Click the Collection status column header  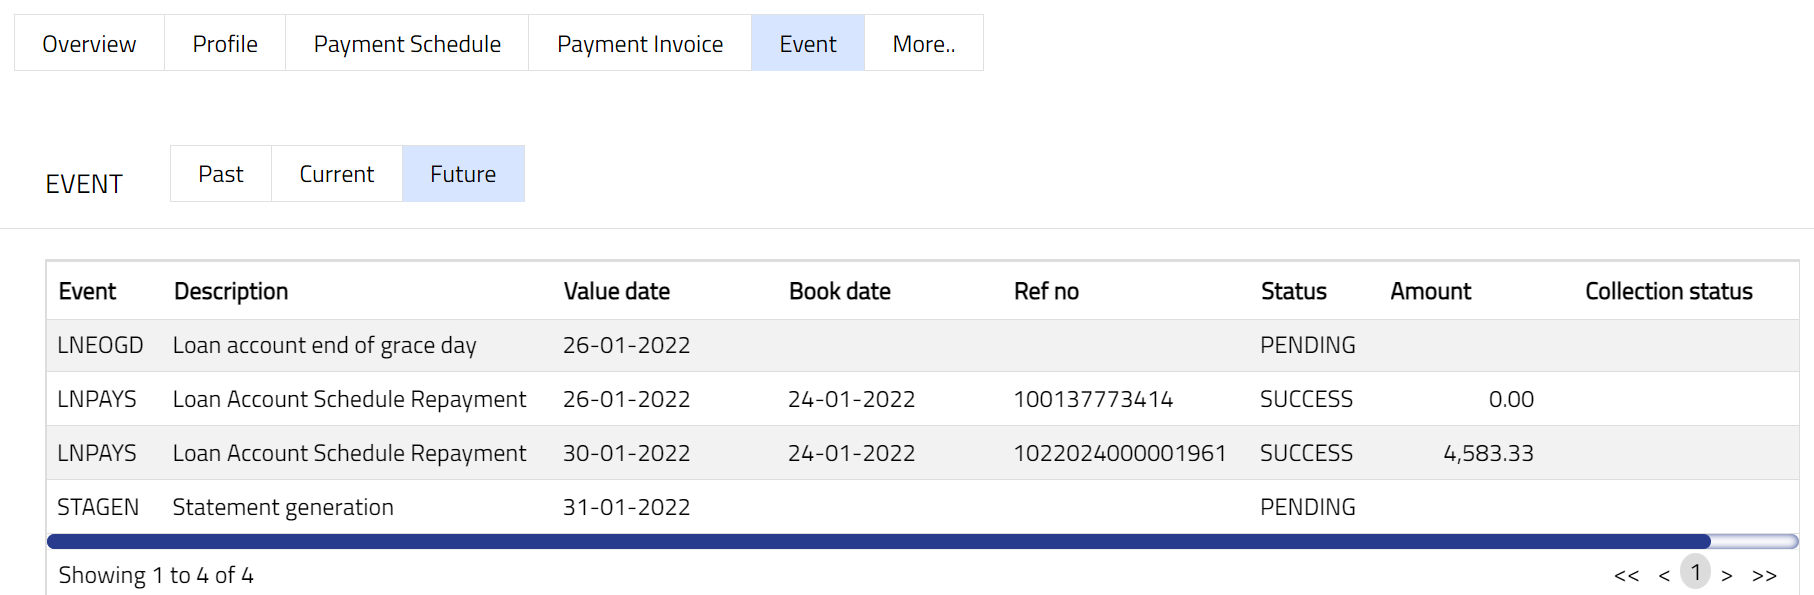tap(1668, 291)
